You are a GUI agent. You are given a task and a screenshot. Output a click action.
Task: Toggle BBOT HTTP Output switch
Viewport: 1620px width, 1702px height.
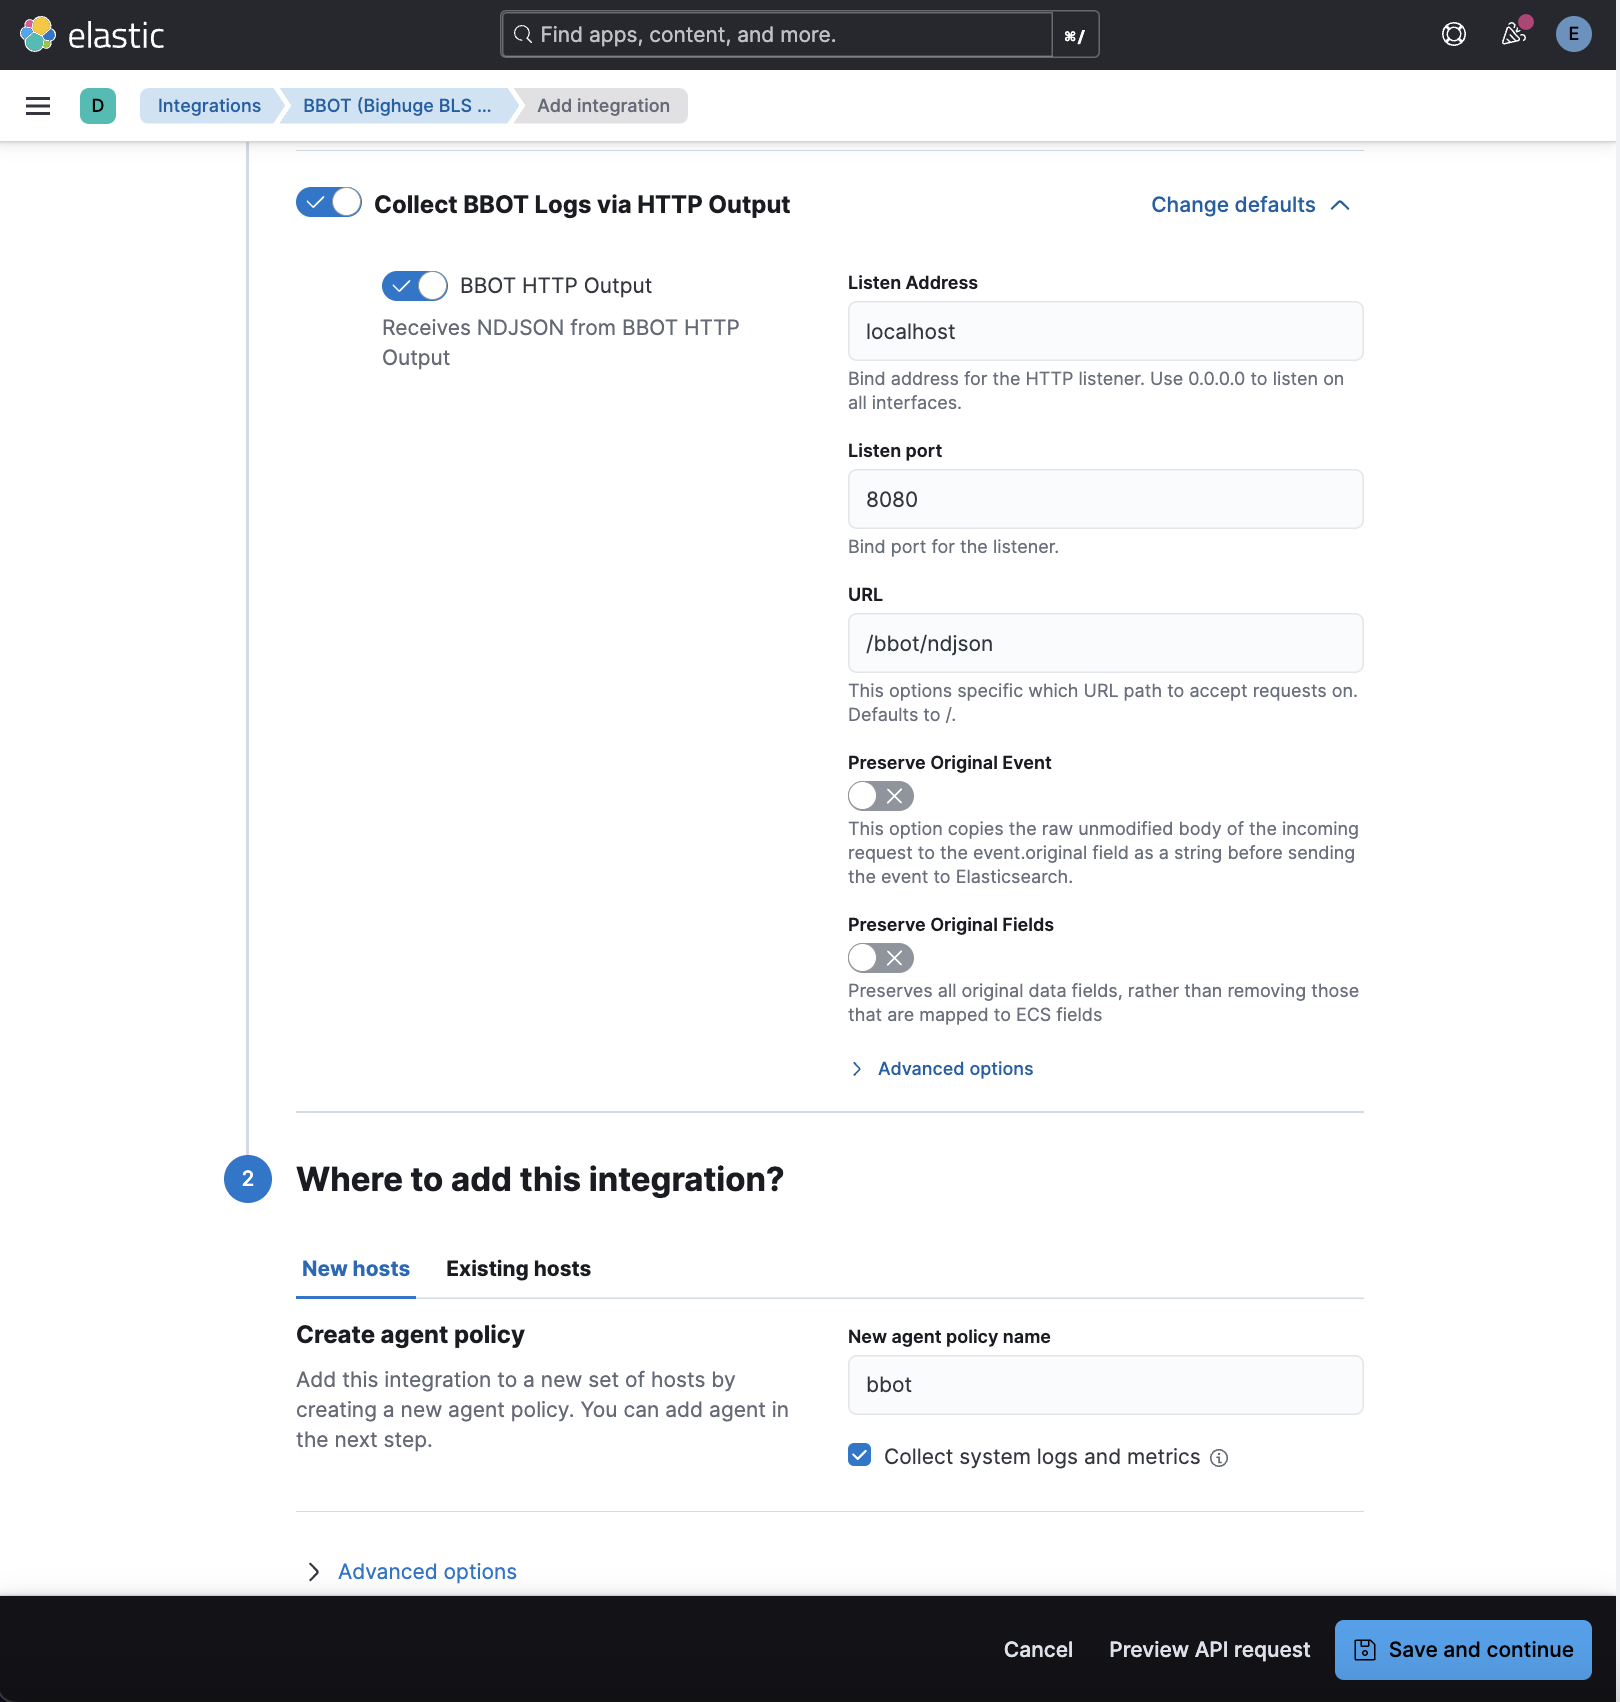click(x=415, y=286)
